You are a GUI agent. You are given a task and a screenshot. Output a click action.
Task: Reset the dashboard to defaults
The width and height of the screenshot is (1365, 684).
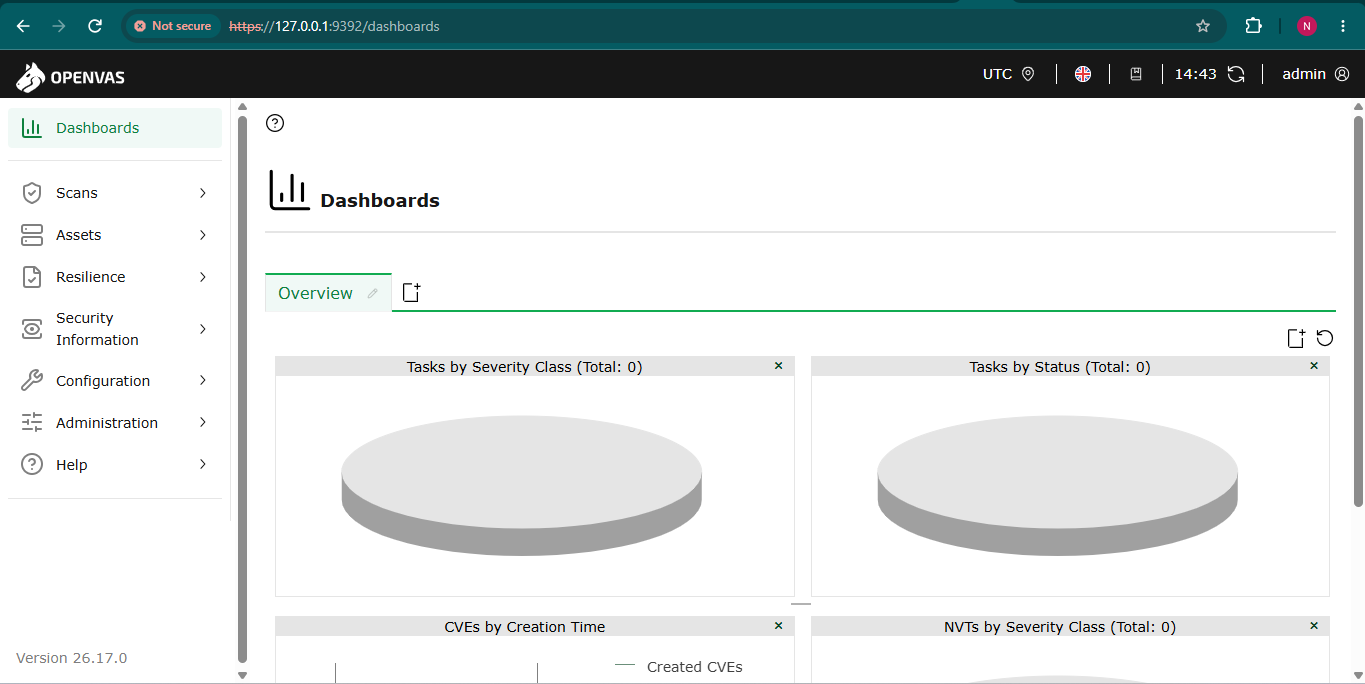coord(1325,338)
